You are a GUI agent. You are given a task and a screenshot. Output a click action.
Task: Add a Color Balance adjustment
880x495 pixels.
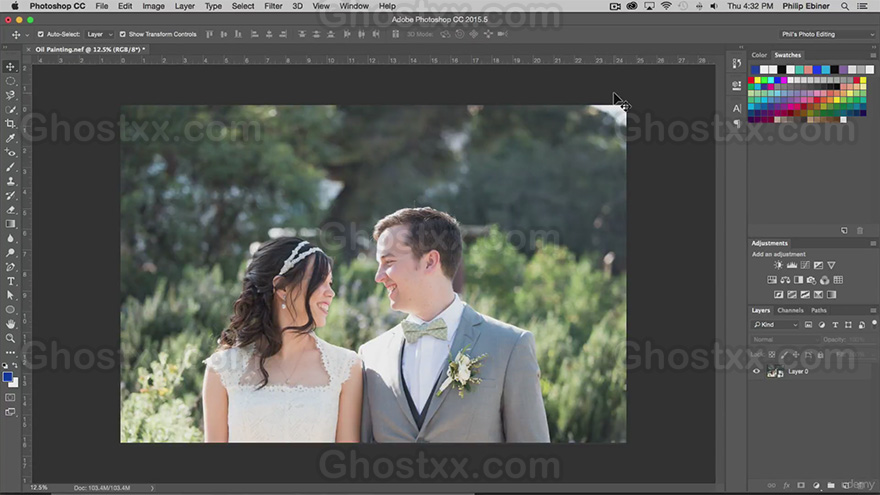tap(785, 280)
